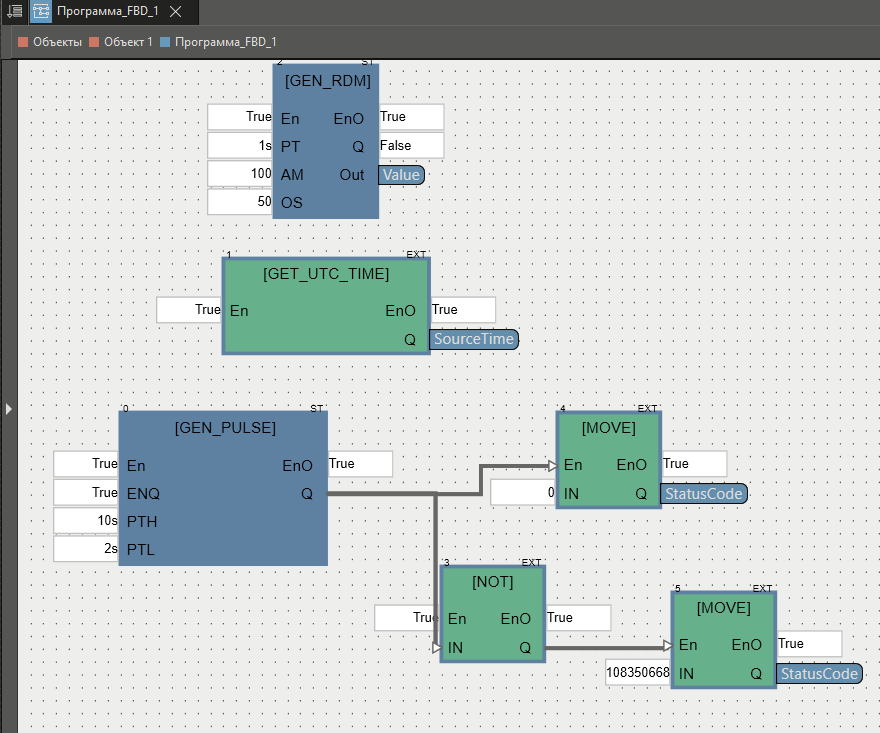Viewport: 880px width, 733px height.
Task: Select the IN field with value 108350668
Action: 638,673
